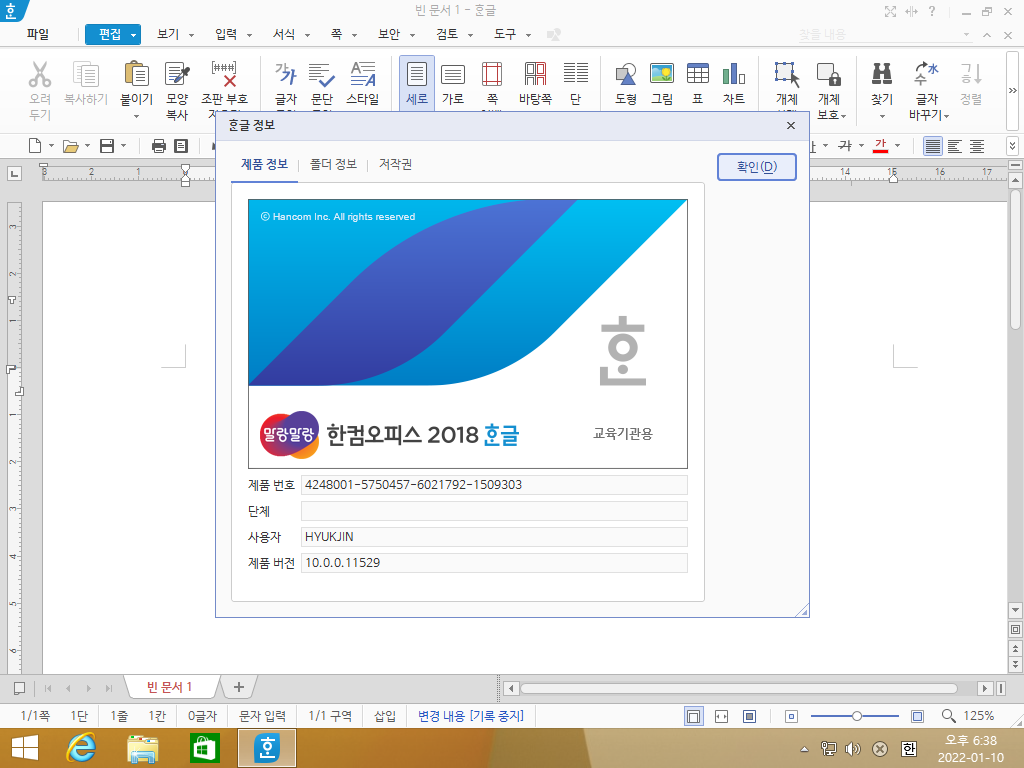Expand the Save icon dropdown arrow
The width and height of the screenshot is (1024, 768).
(x=123, y=146)
